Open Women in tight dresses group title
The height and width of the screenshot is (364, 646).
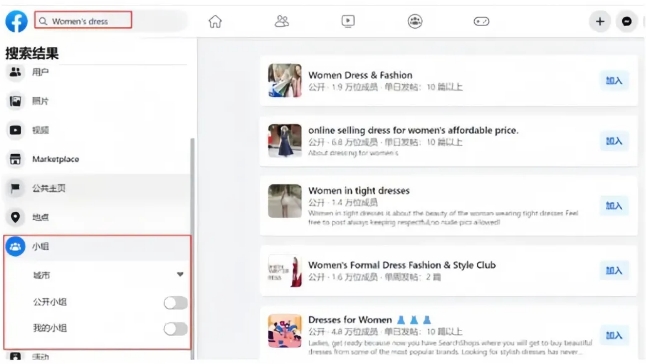(x=359, y=191)
